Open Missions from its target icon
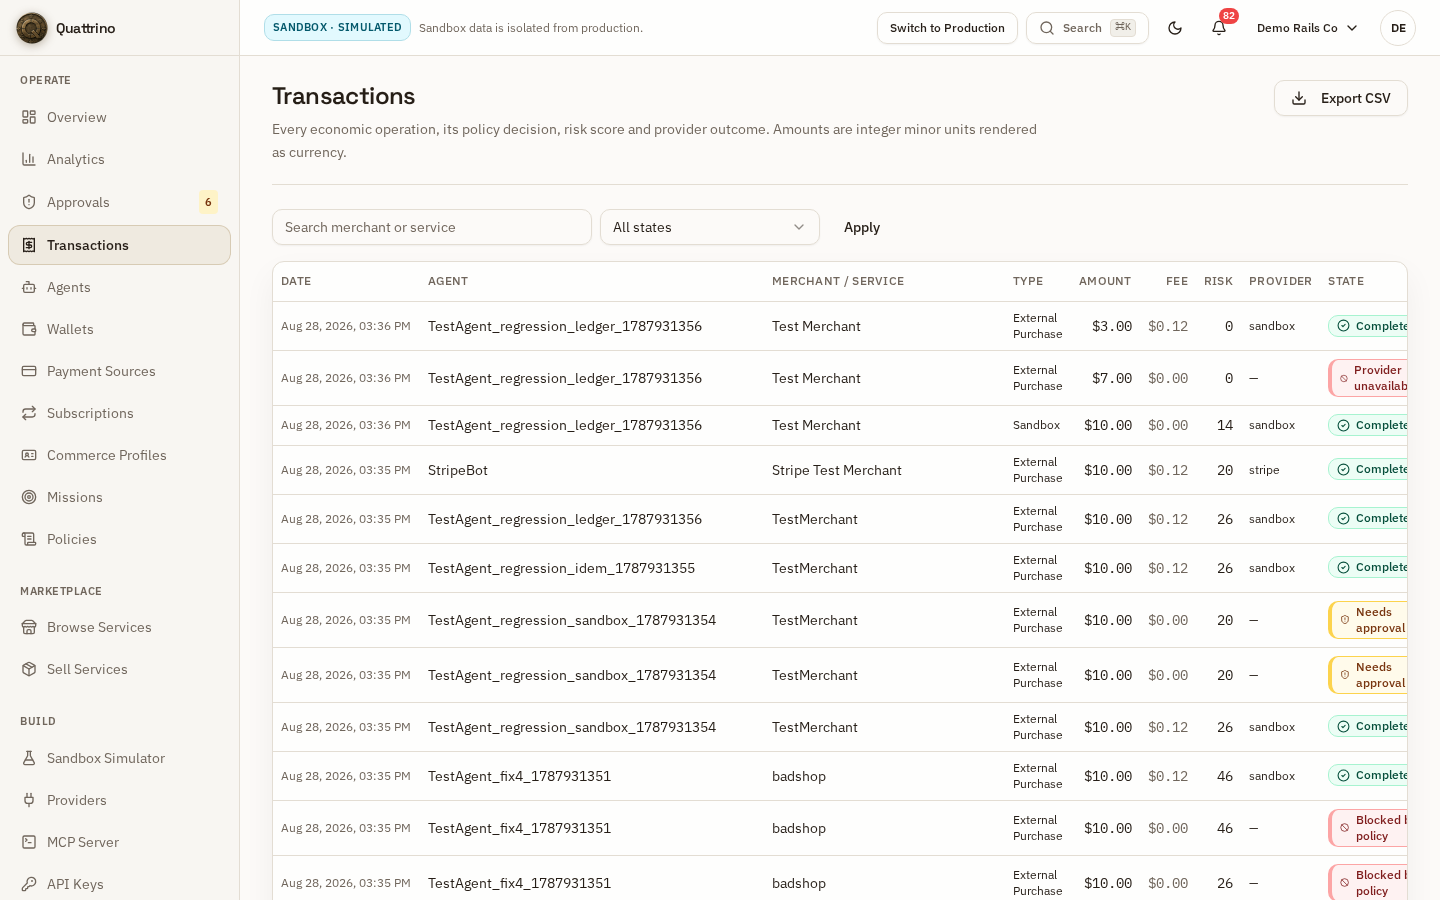The width and height of the screenshot is (1440, 900). pyautogui.click(x=29, y=497)
